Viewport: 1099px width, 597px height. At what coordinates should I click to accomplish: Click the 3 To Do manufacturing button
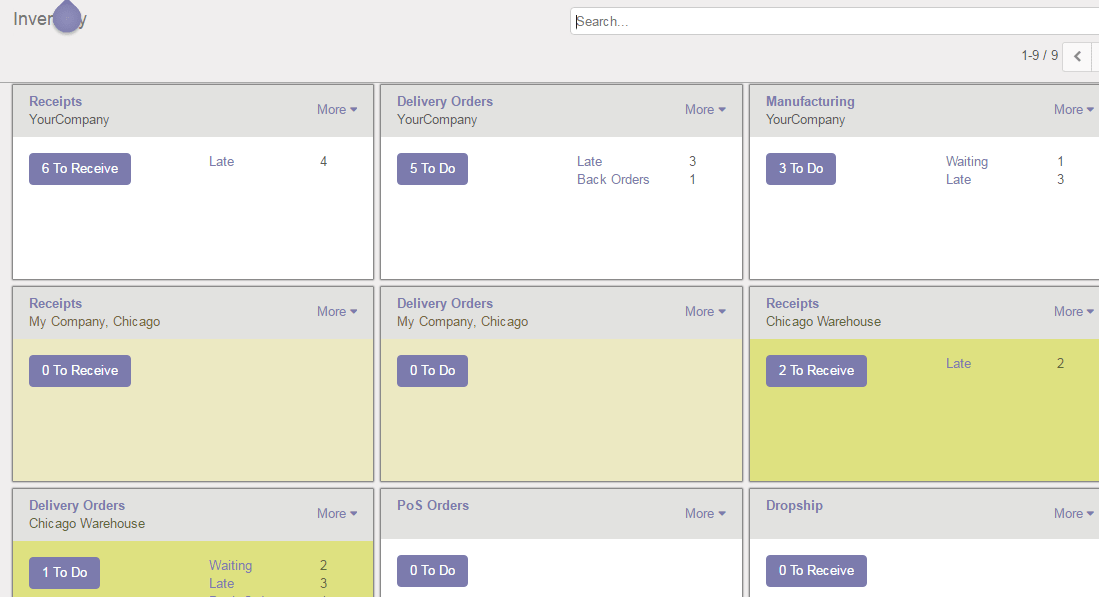(801, 169)
